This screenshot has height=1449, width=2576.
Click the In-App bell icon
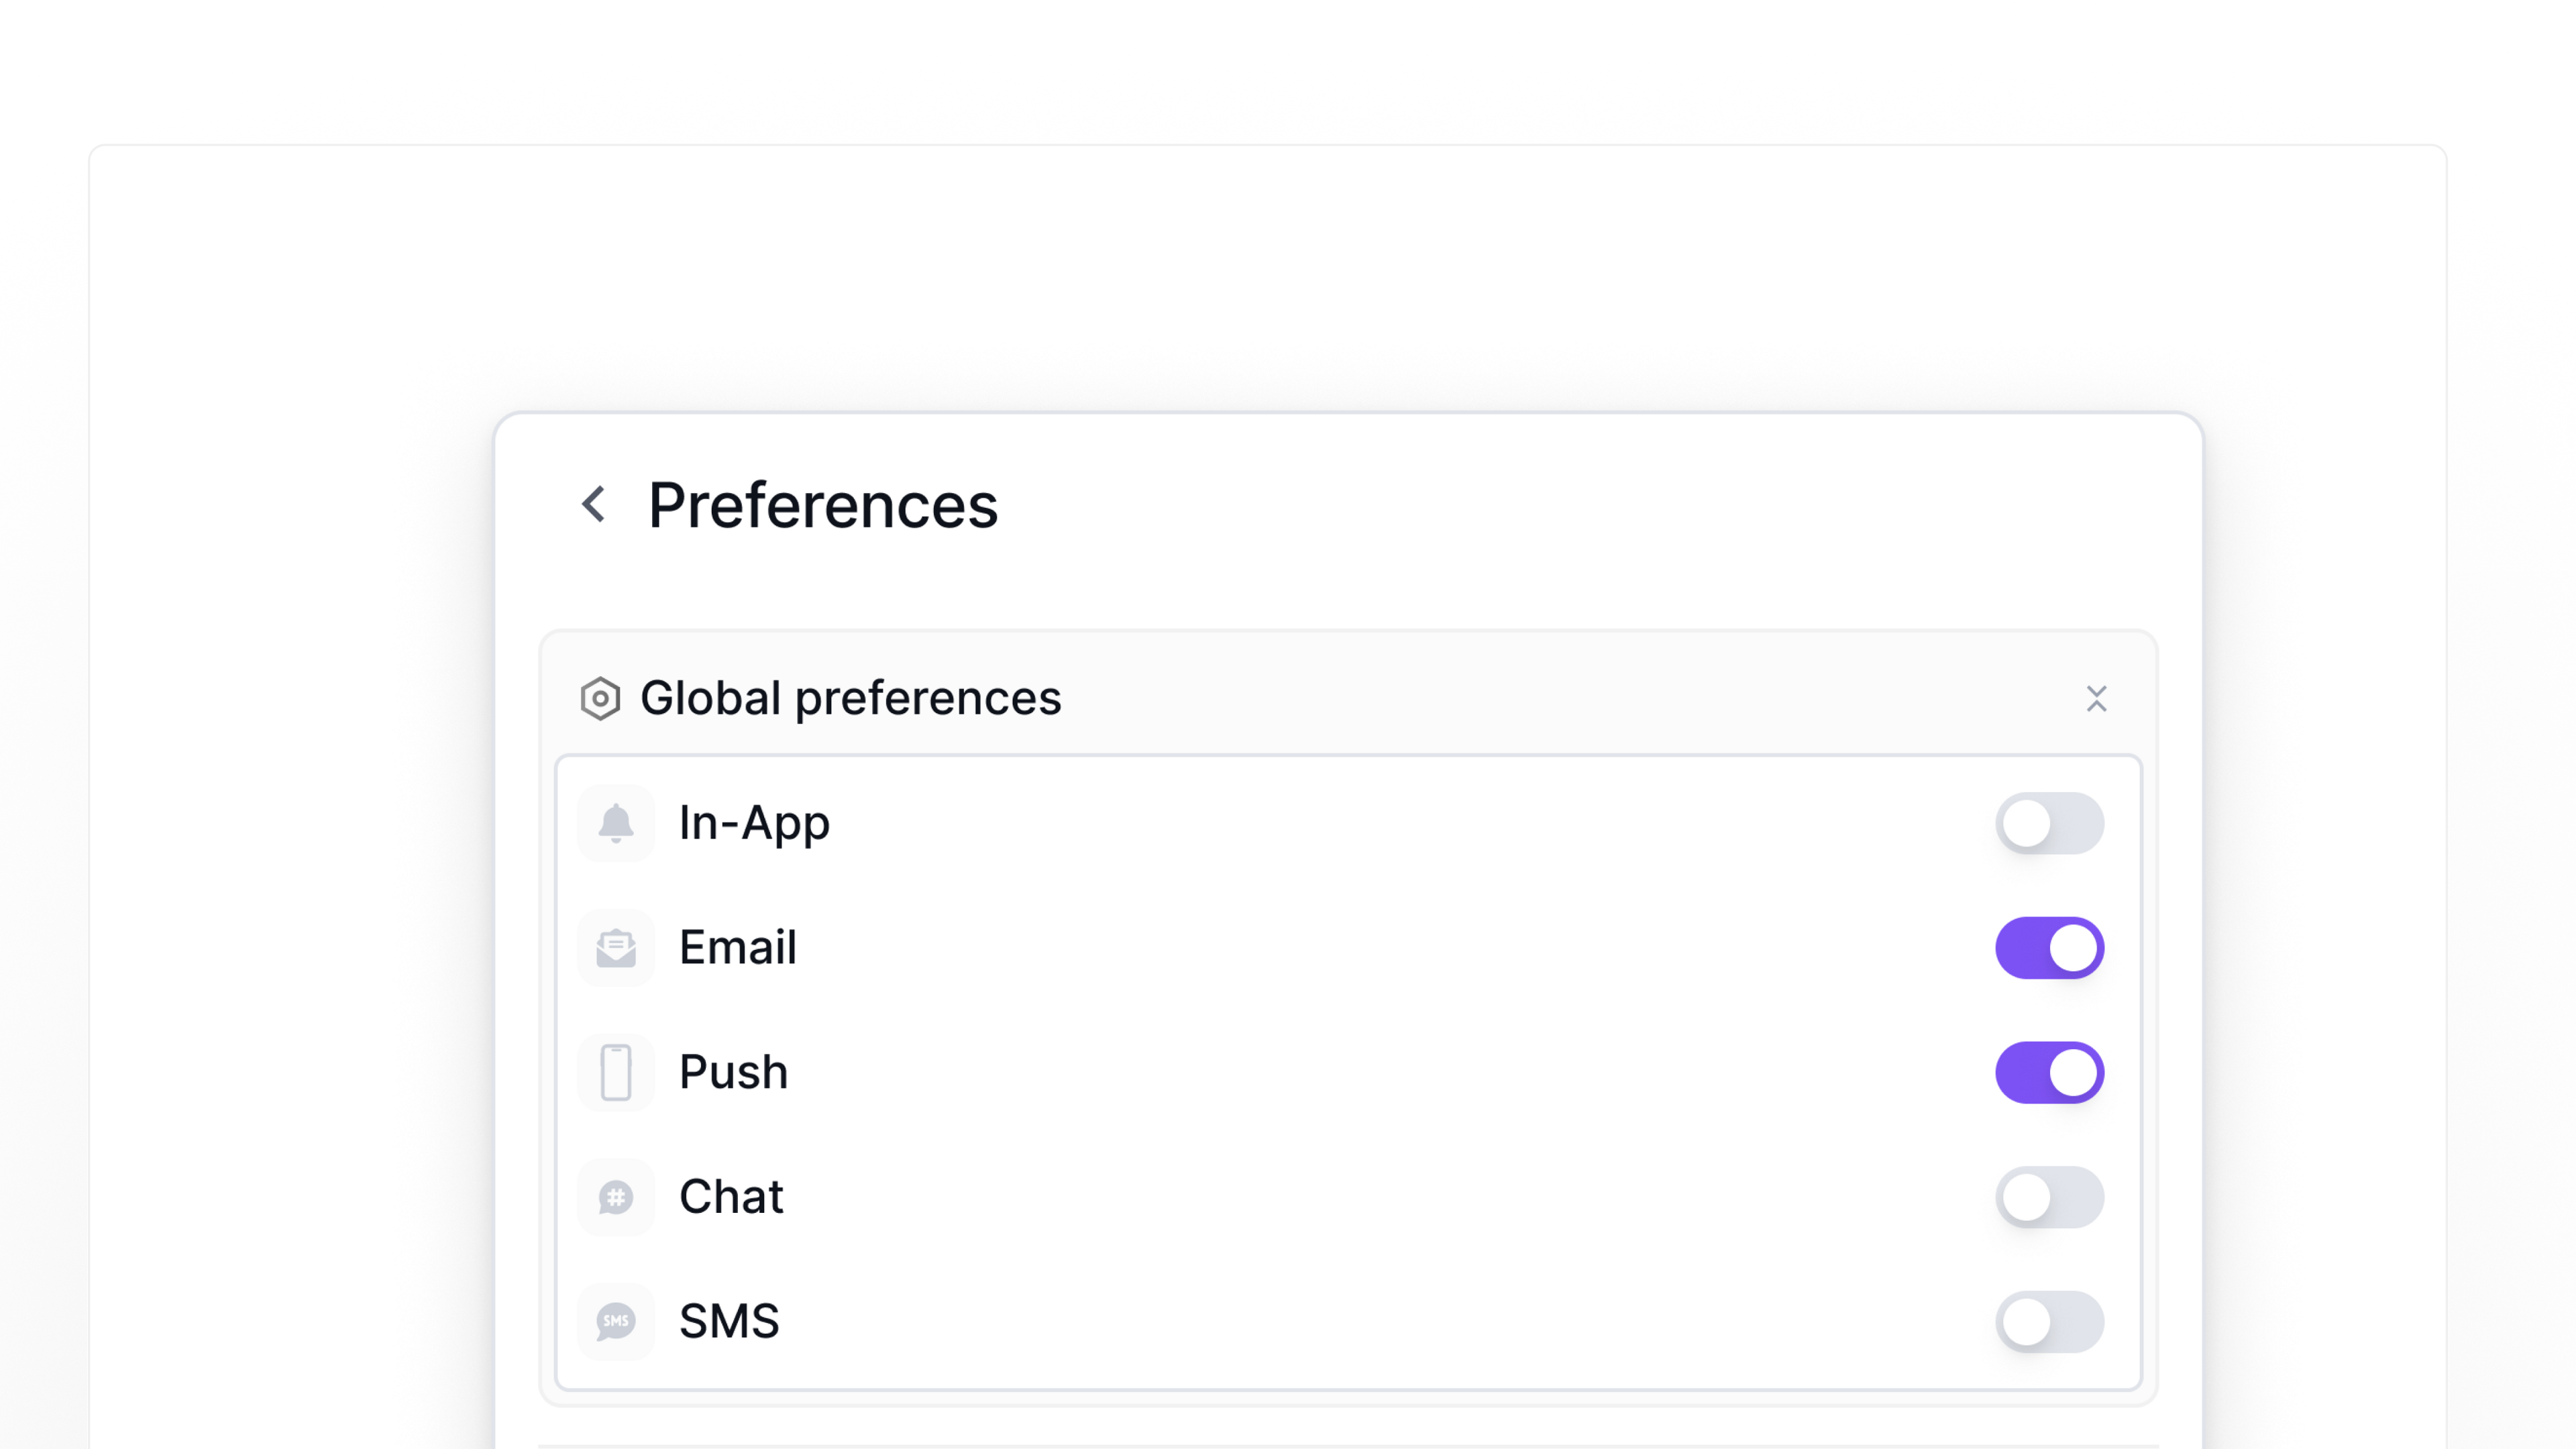616,822
